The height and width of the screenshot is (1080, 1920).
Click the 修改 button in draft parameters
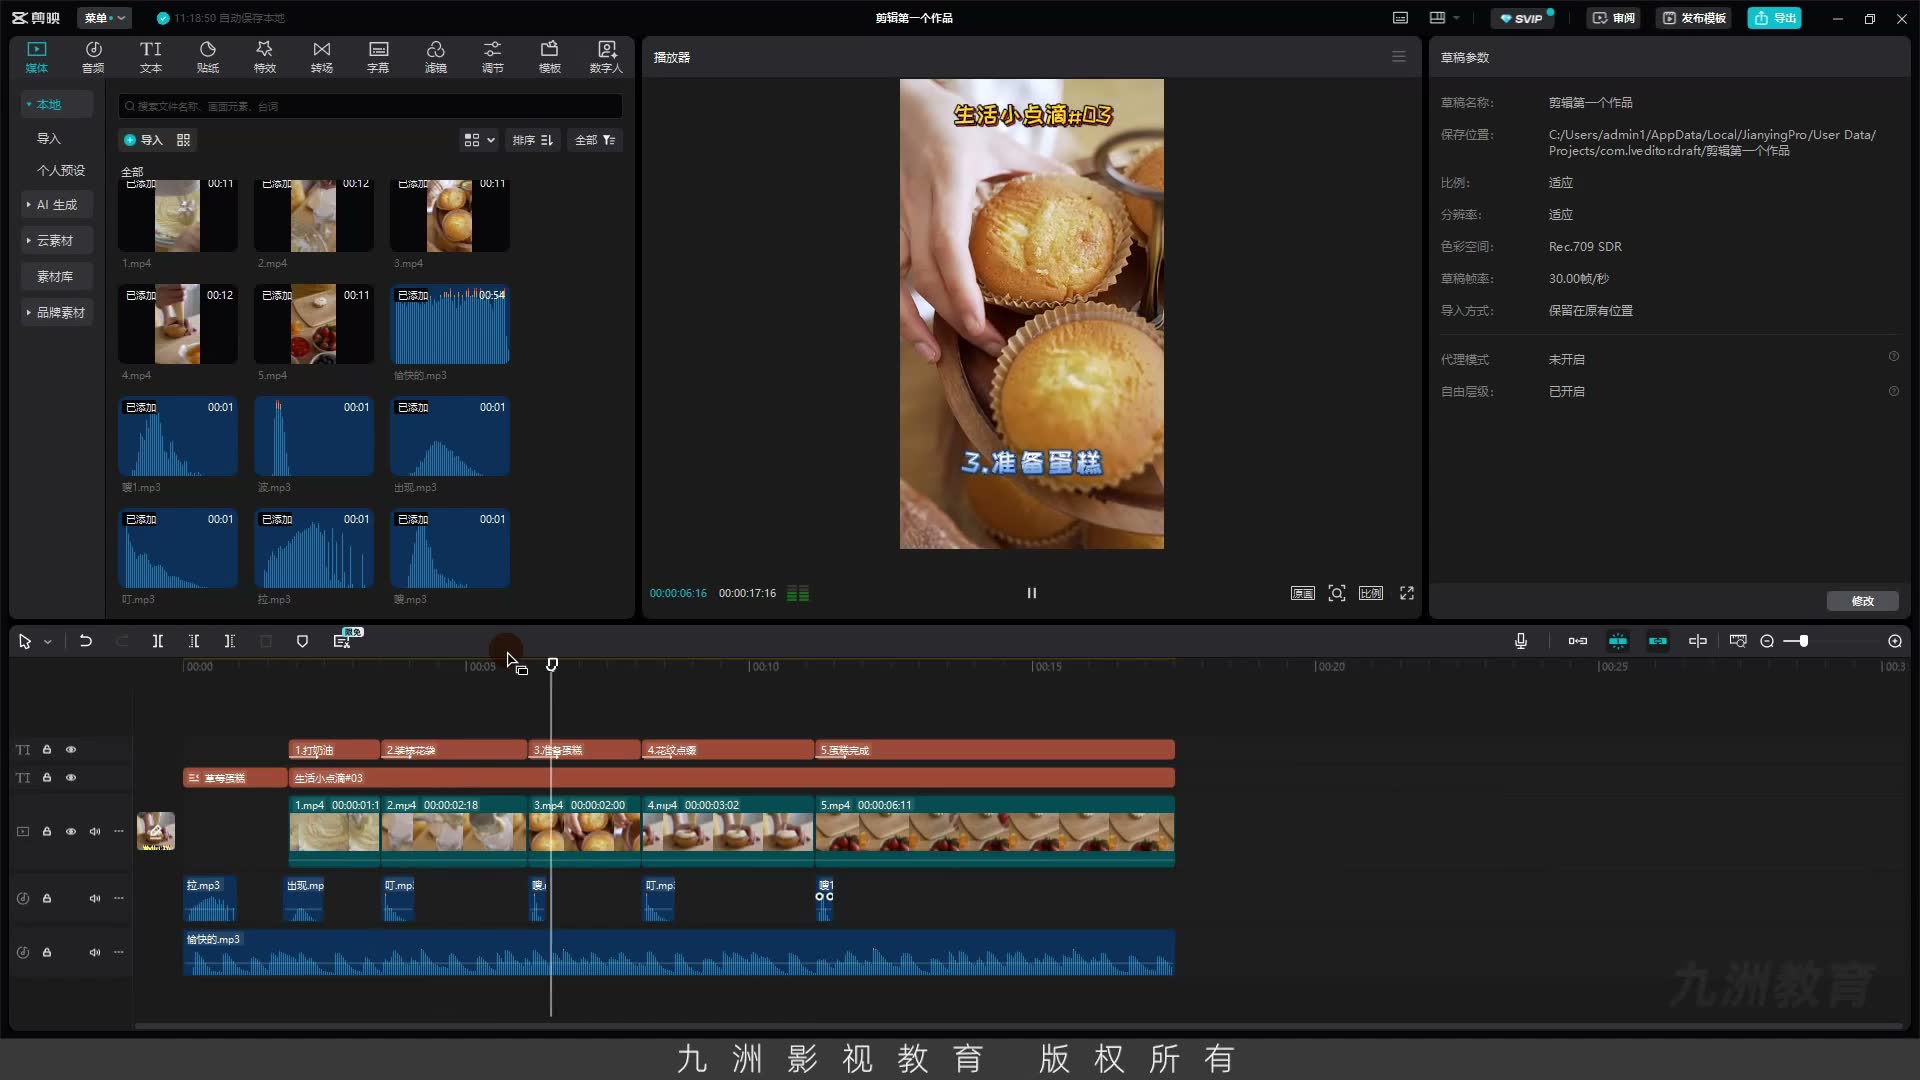click(1862, 601)
